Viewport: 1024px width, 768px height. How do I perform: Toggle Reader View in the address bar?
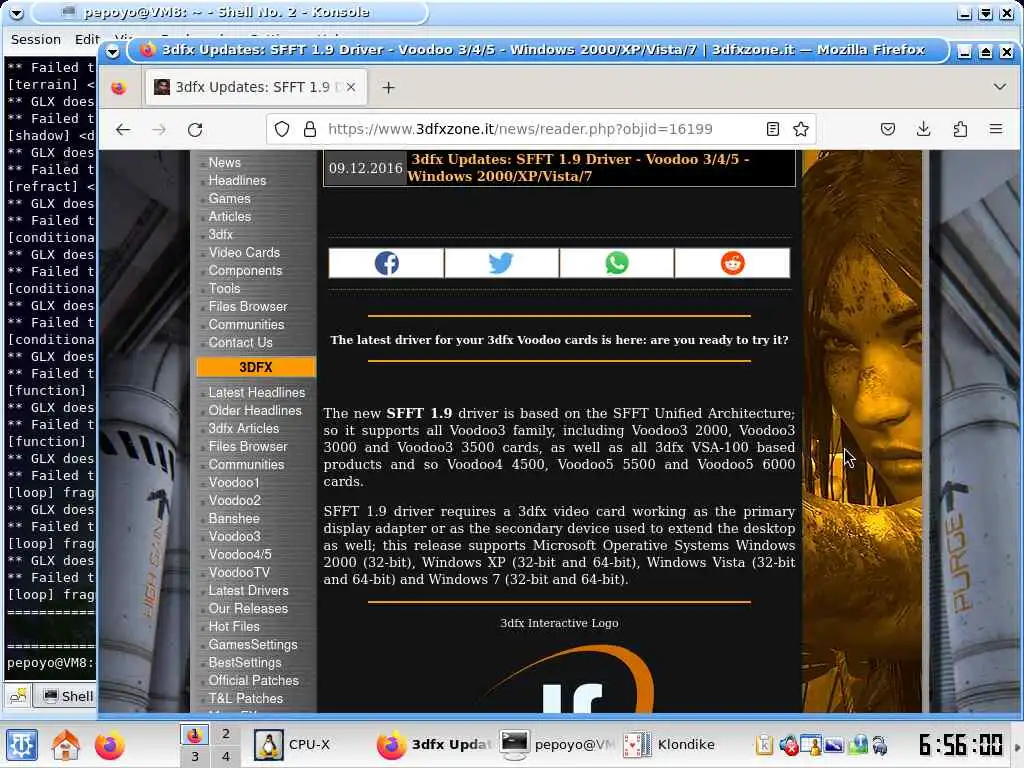pos(773,129)
